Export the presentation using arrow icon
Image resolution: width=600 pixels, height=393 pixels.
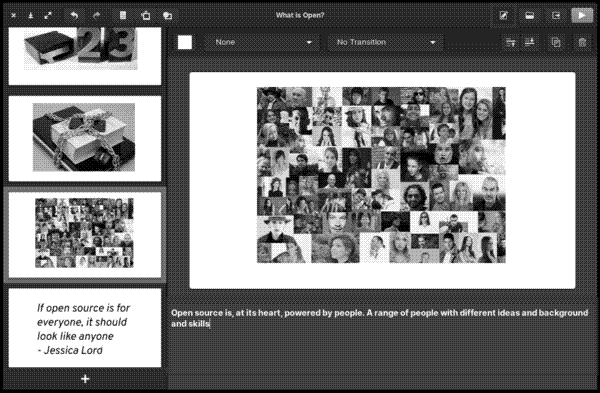(556, 15)
